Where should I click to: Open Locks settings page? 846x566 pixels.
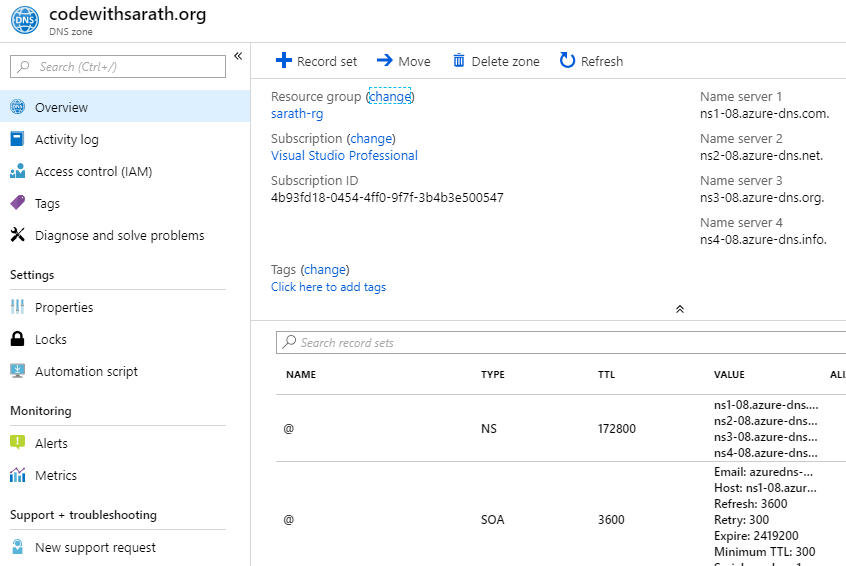[x=50, y=339]
